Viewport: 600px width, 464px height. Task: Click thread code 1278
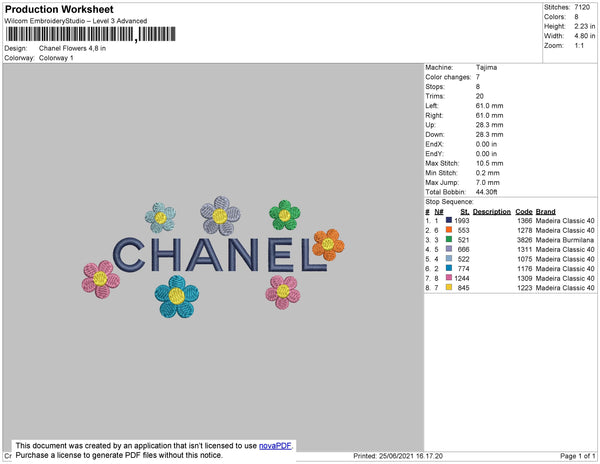pyautogui.click(x=525, y=230)
